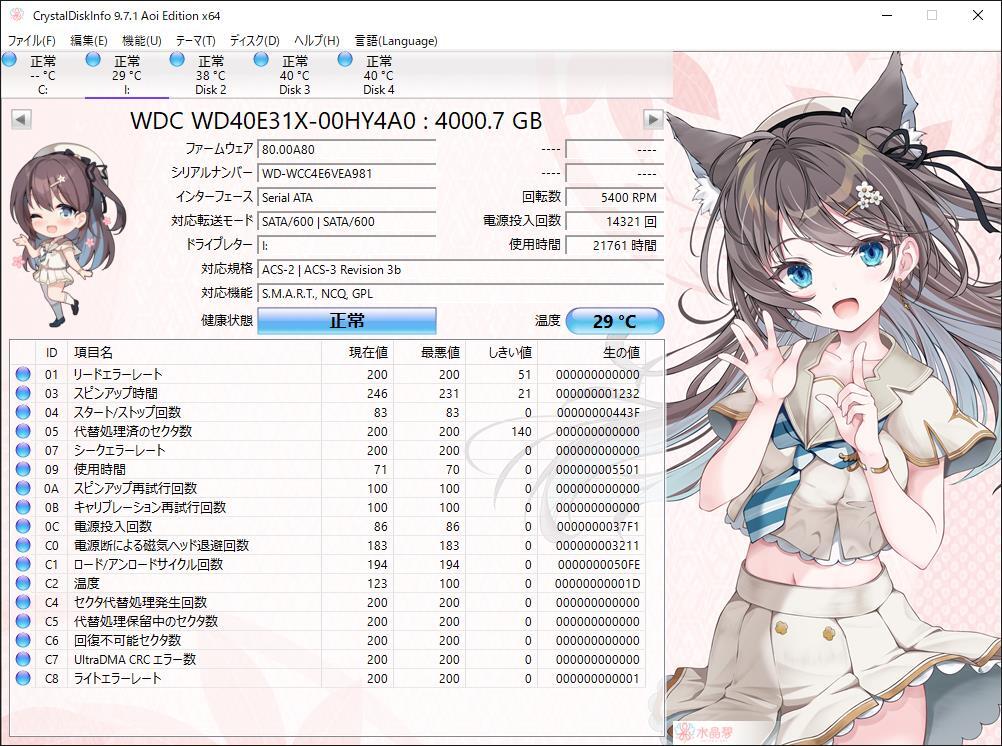Image resolution: width=1002 pixels, height=746 pixels.
Task: Click status orb for スタート/ストップ回数 row
Action: pos(23,412)
